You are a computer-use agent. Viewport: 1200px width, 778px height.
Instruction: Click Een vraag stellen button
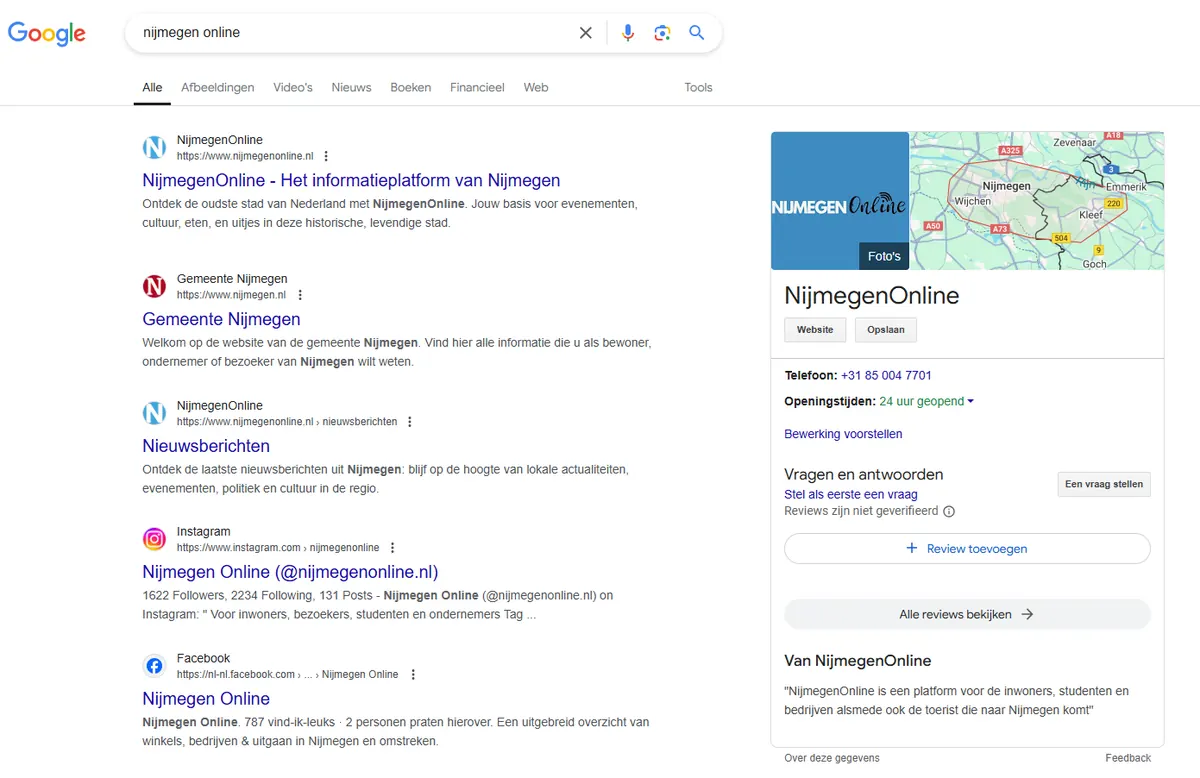[1104, 484]
